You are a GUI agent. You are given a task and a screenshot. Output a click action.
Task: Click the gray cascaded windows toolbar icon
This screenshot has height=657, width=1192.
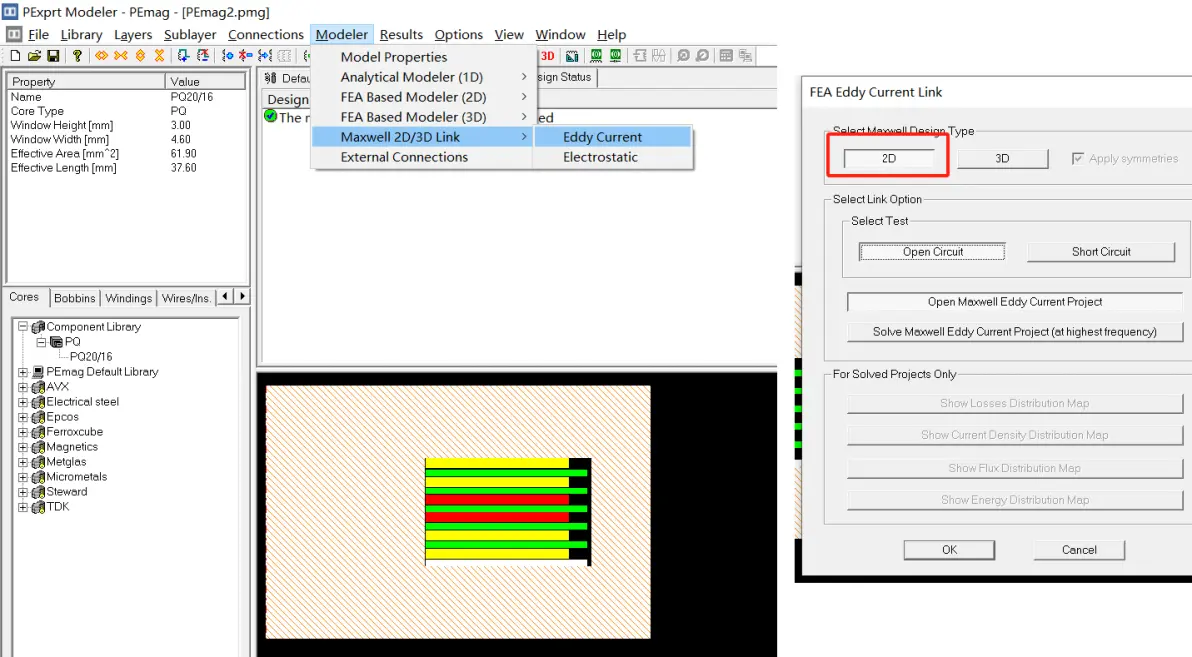click(745, 56)
